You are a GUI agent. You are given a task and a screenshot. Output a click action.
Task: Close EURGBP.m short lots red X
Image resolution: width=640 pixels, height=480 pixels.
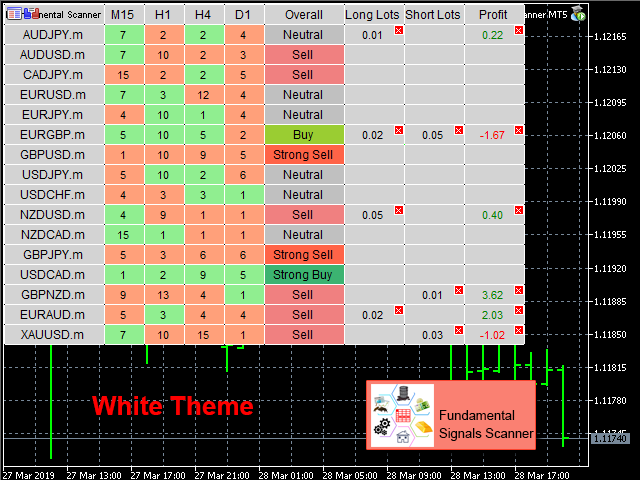tap(459, 130)
